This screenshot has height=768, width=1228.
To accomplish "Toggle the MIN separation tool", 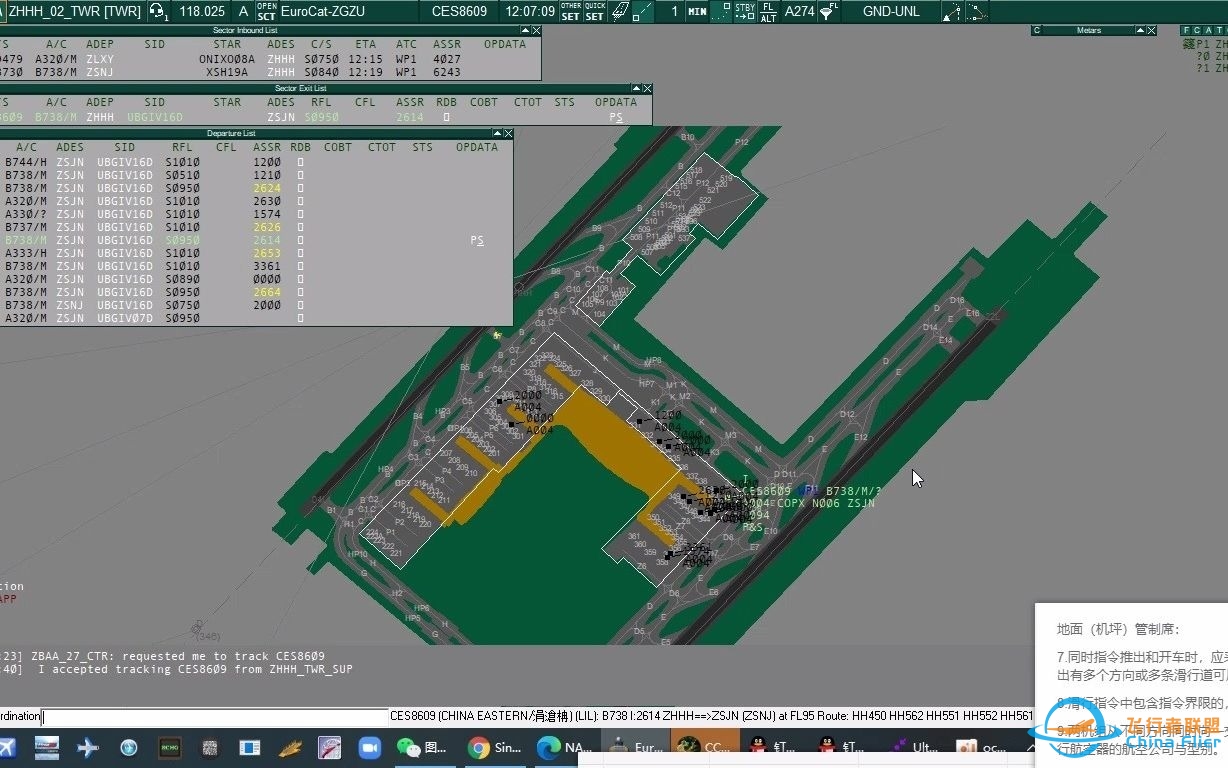I will [x=697, y=12].
